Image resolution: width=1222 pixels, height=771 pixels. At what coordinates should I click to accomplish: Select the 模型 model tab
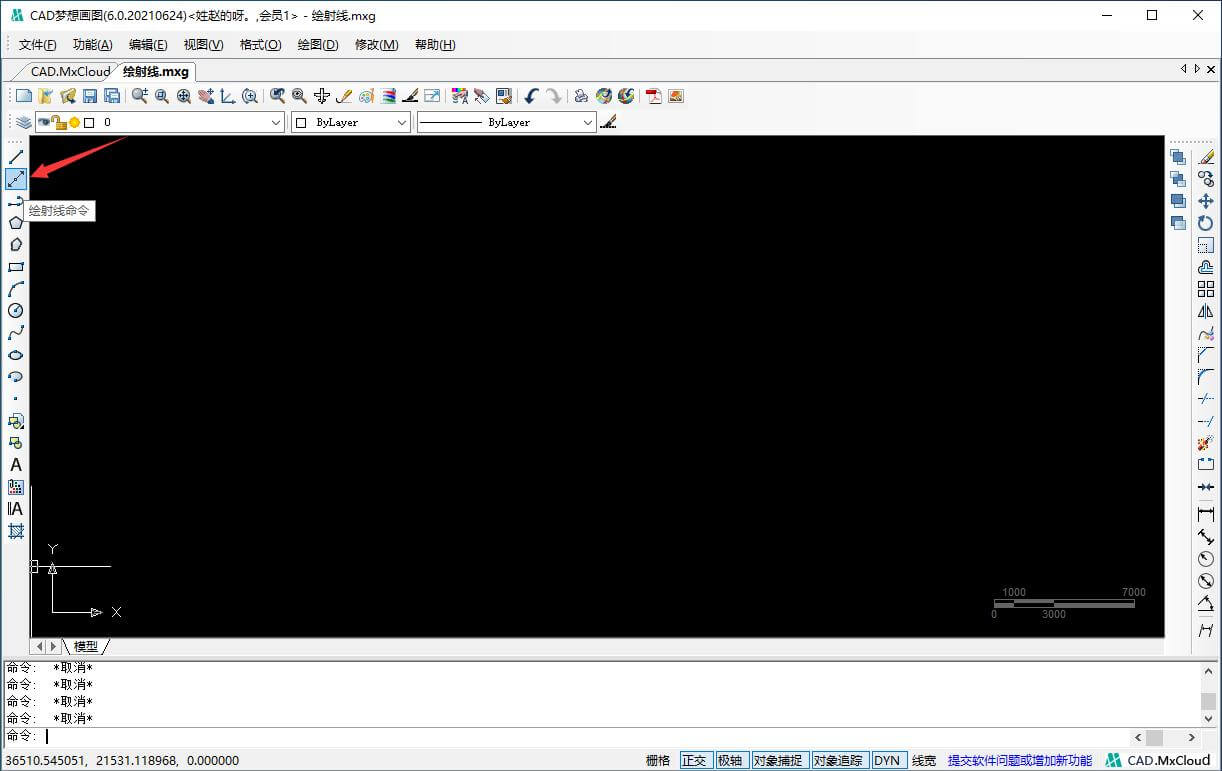click(86, 647)
